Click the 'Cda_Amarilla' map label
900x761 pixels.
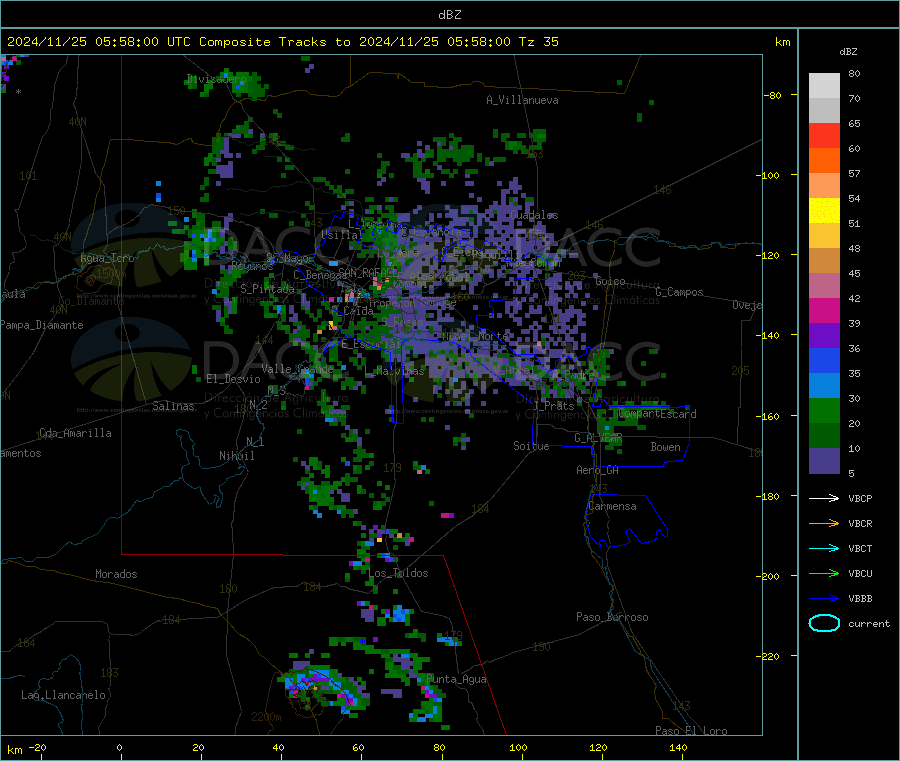[75, 433]
